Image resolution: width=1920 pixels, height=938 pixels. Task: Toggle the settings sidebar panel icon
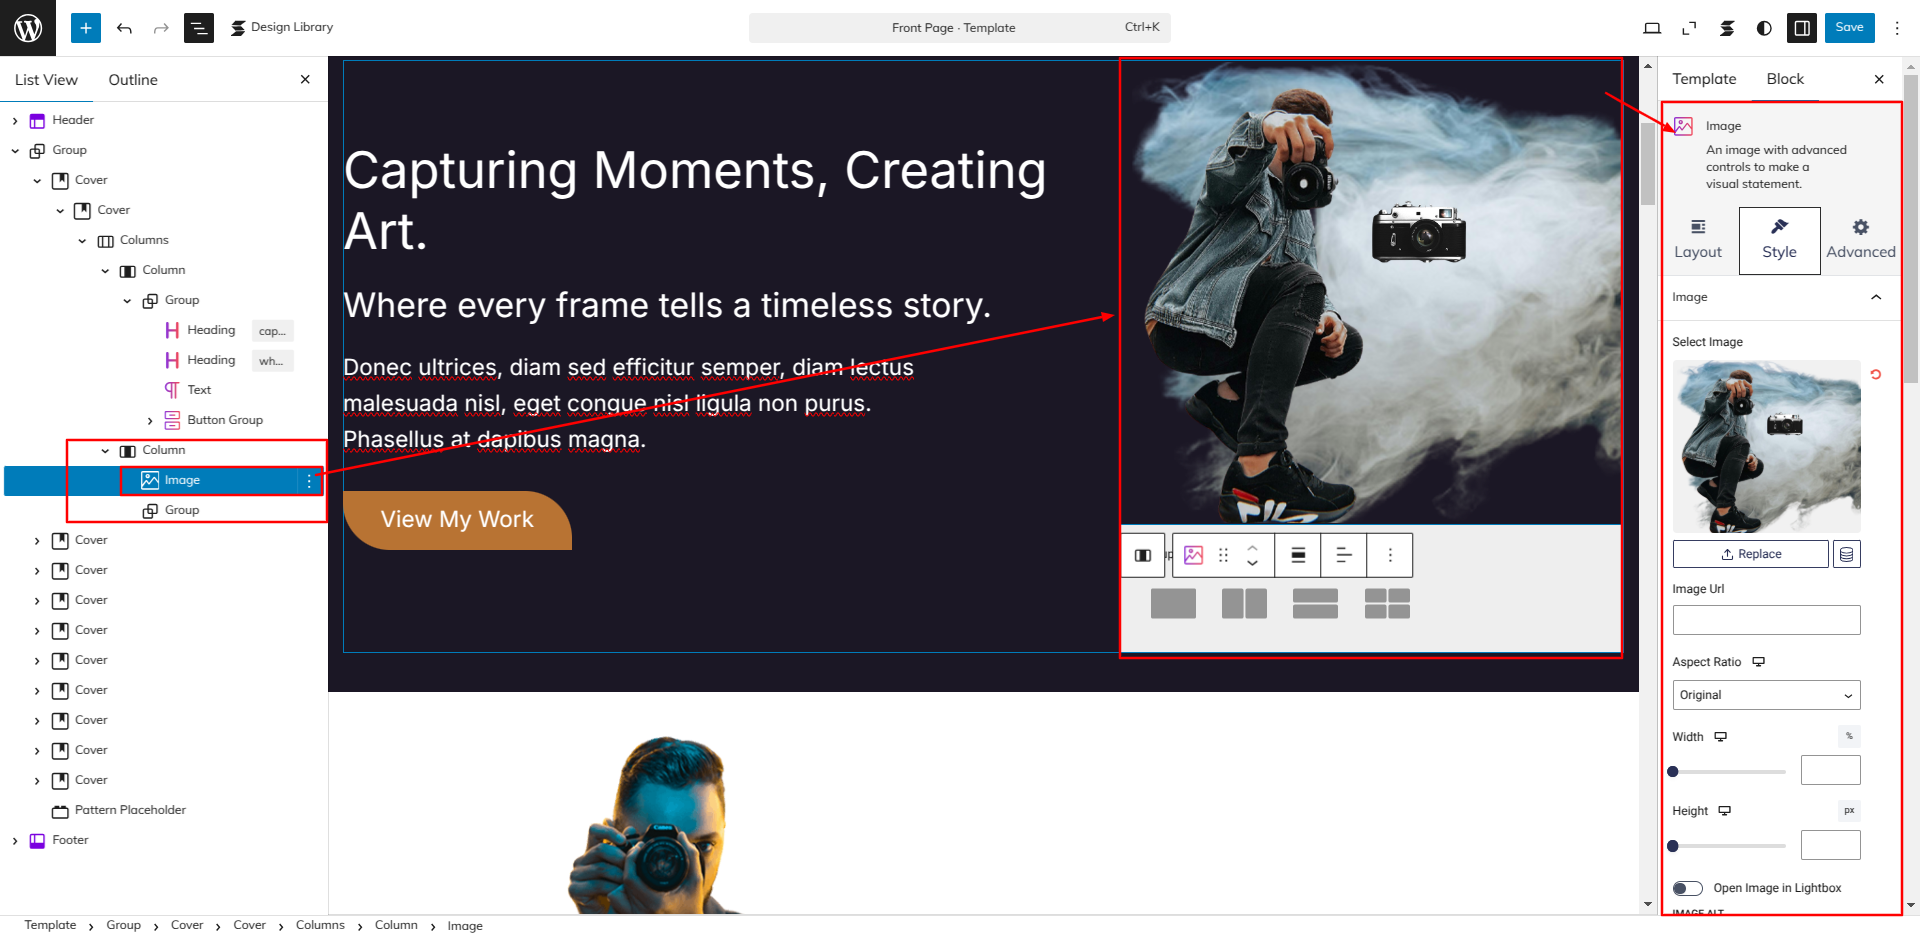point(1802,28)
